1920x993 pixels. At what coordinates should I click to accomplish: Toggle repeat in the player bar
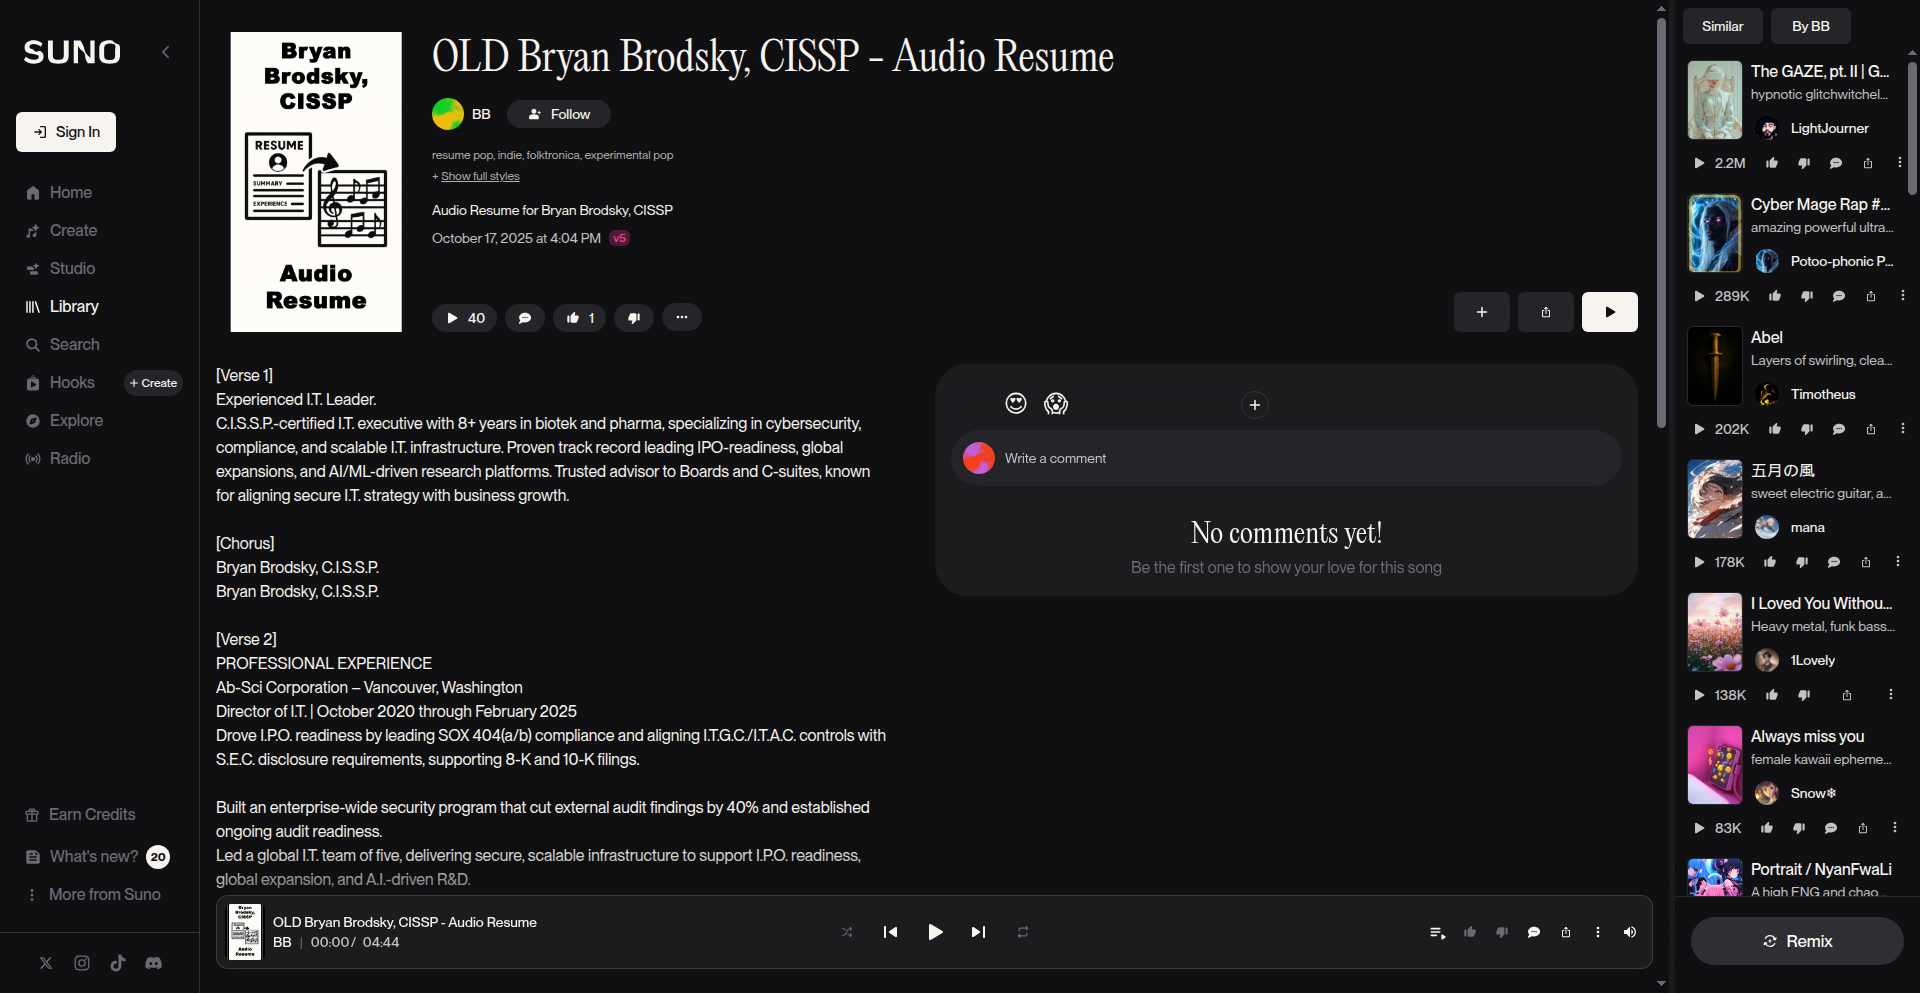pos(1023,932)
